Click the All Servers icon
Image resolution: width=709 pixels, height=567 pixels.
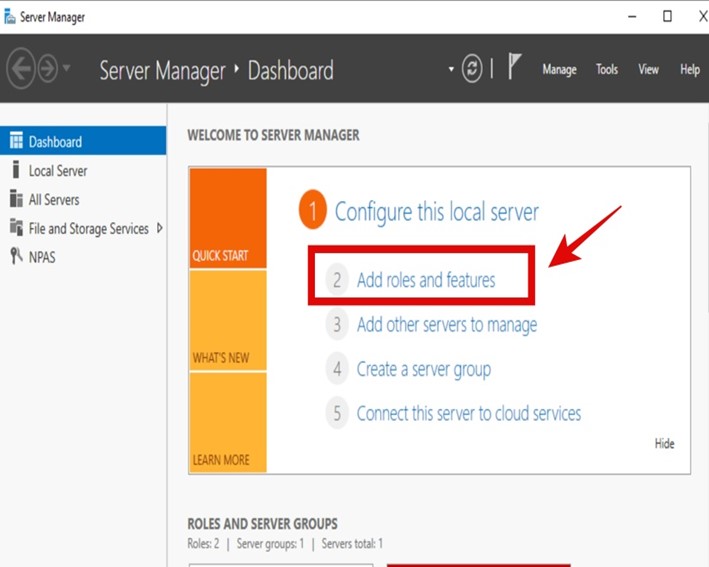(x=16, y=198)
